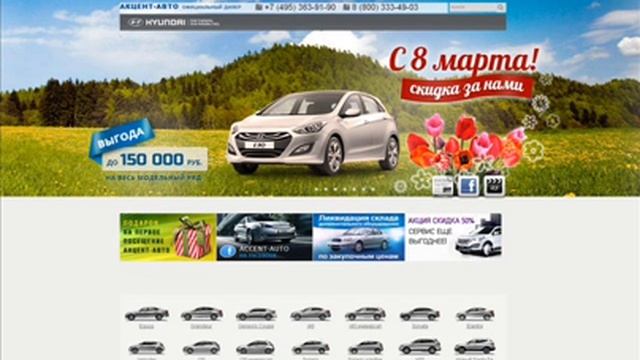Image resolution: width=640 pixels, height=360 pixels.
Task: Select the i40 sedan car model
Action: tap(311, 317)
